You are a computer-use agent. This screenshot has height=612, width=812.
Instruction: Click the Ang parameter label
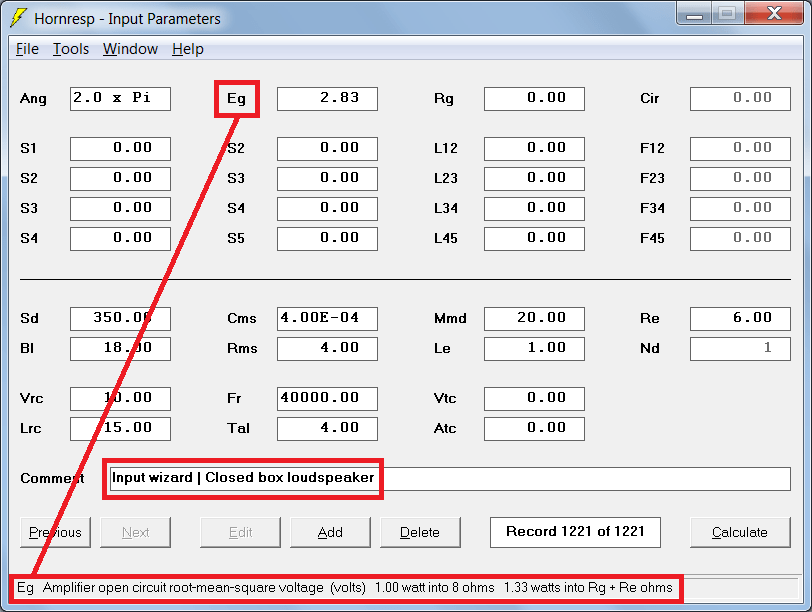click(x=33, y=98)
